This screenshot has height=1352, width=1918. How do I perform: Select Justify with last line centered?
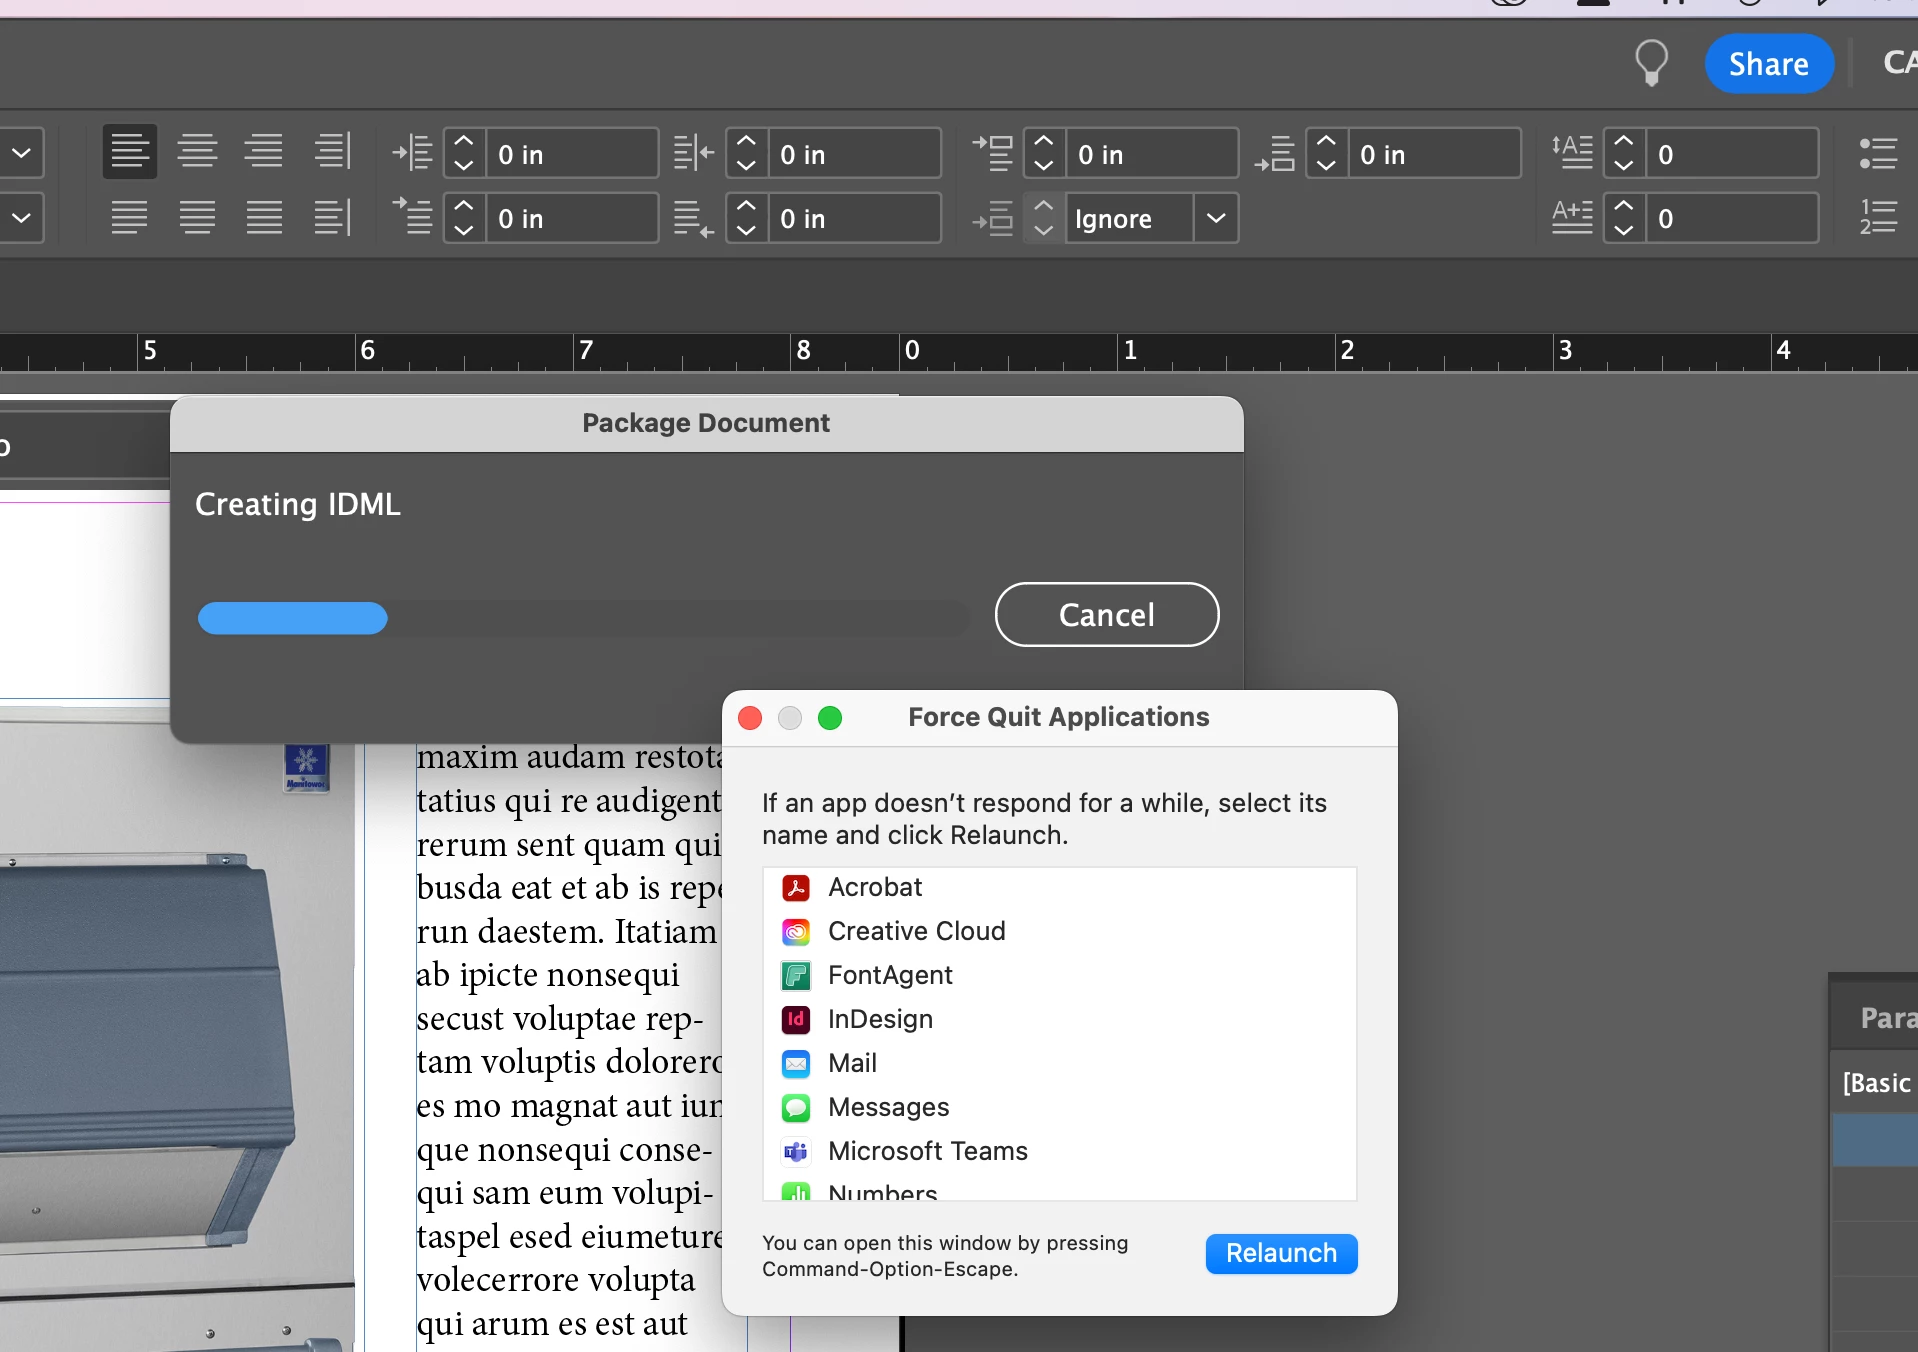(197, 217)
